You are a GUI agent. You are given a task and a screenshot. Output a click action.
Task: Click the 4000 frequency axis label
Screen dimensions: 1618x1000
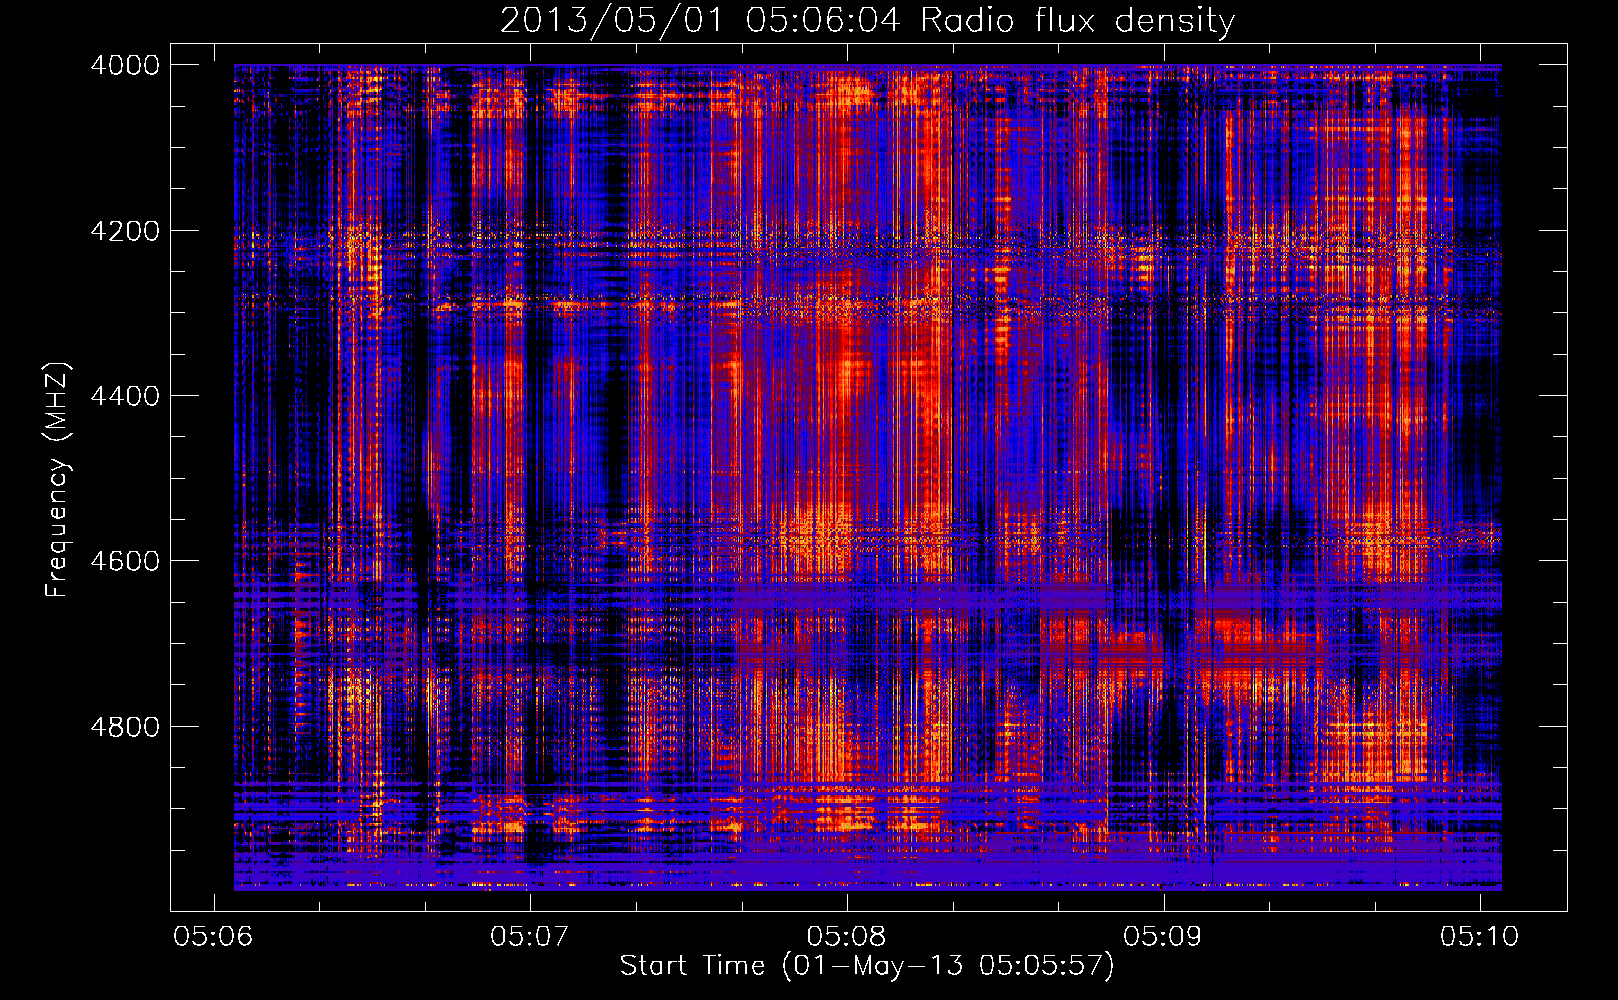tap(124, 65)
